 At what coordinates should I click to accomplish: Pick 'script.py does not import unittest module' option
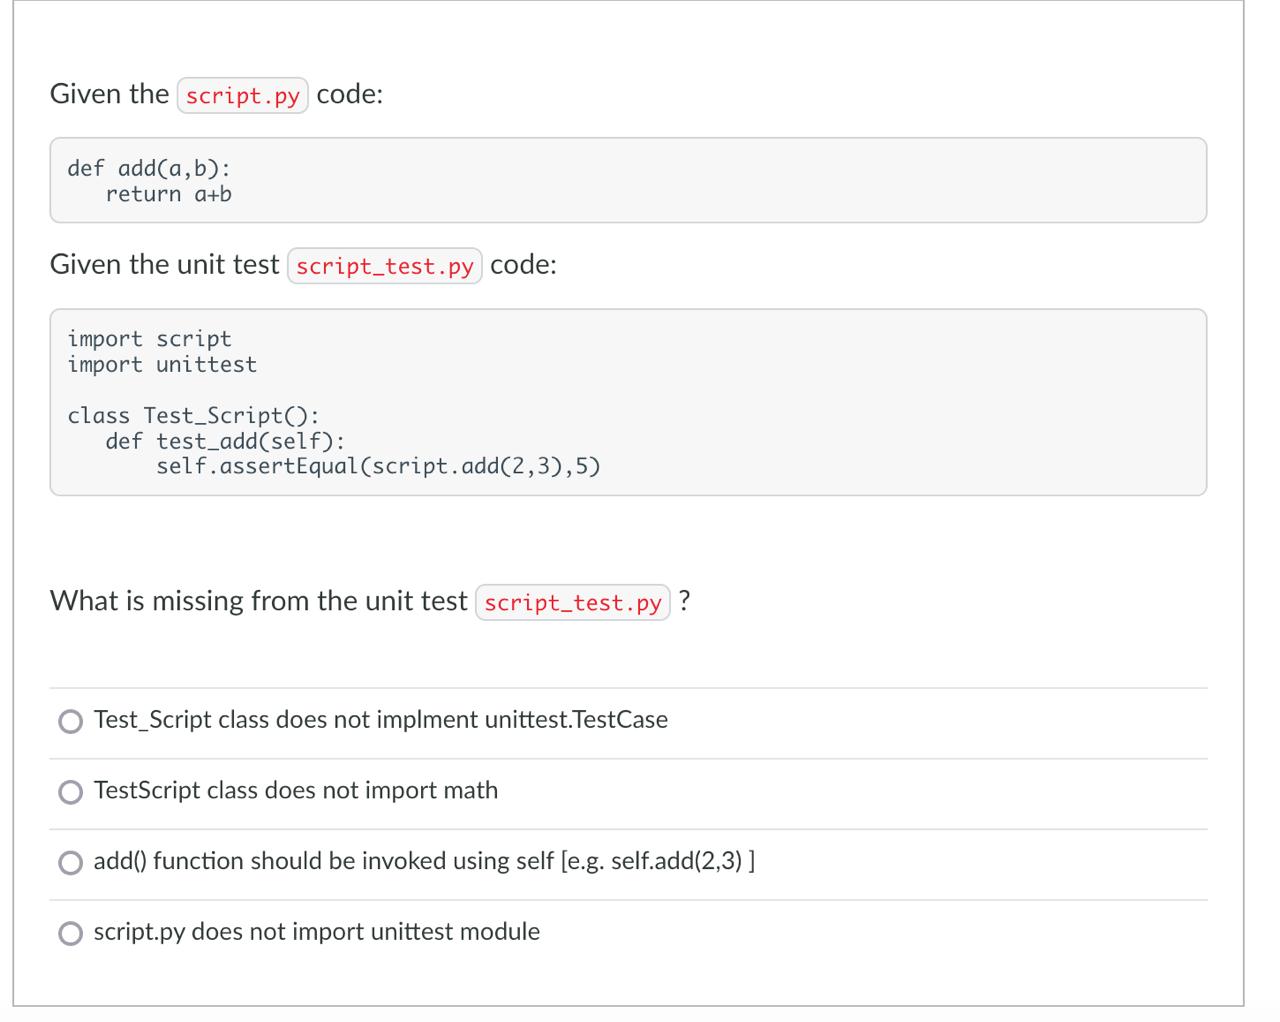click(x=316, y=931)
